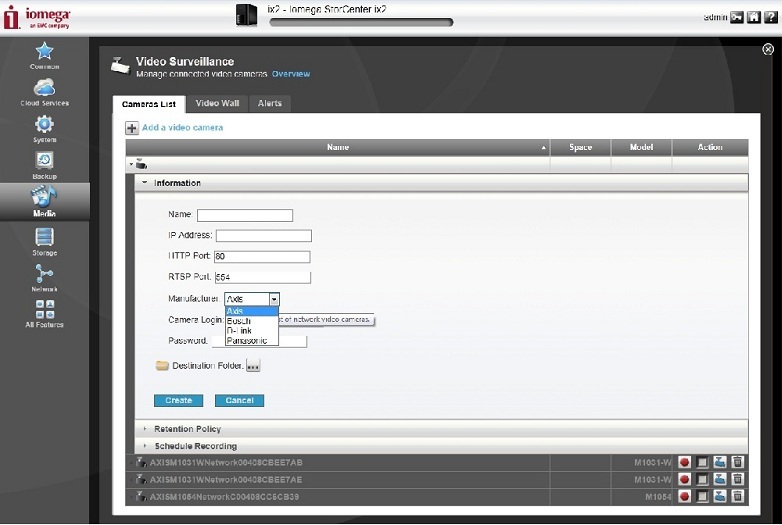Image resolution: width=782 pixels, height=525 pixels.
Task: Go to the home page icon
Action: pyautogui.click(x=754, y=17)
